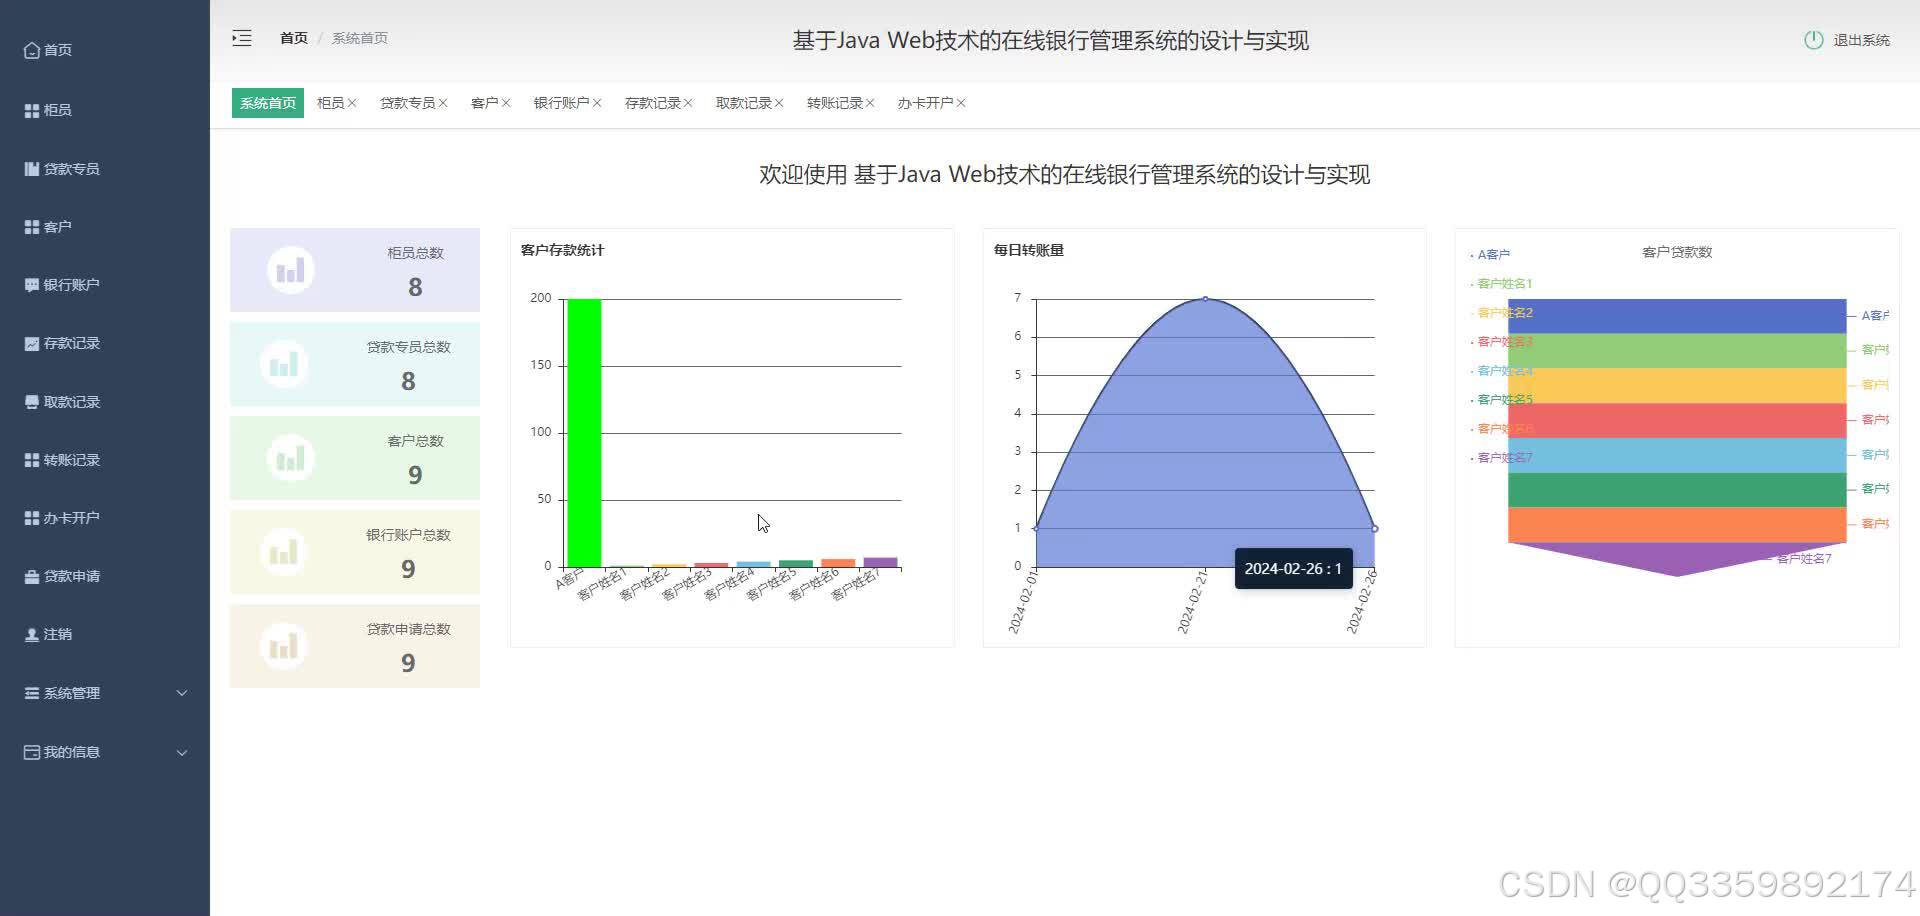
Task: Close the 取款记录 tab with its X
Action: click(x=779, y=103)
